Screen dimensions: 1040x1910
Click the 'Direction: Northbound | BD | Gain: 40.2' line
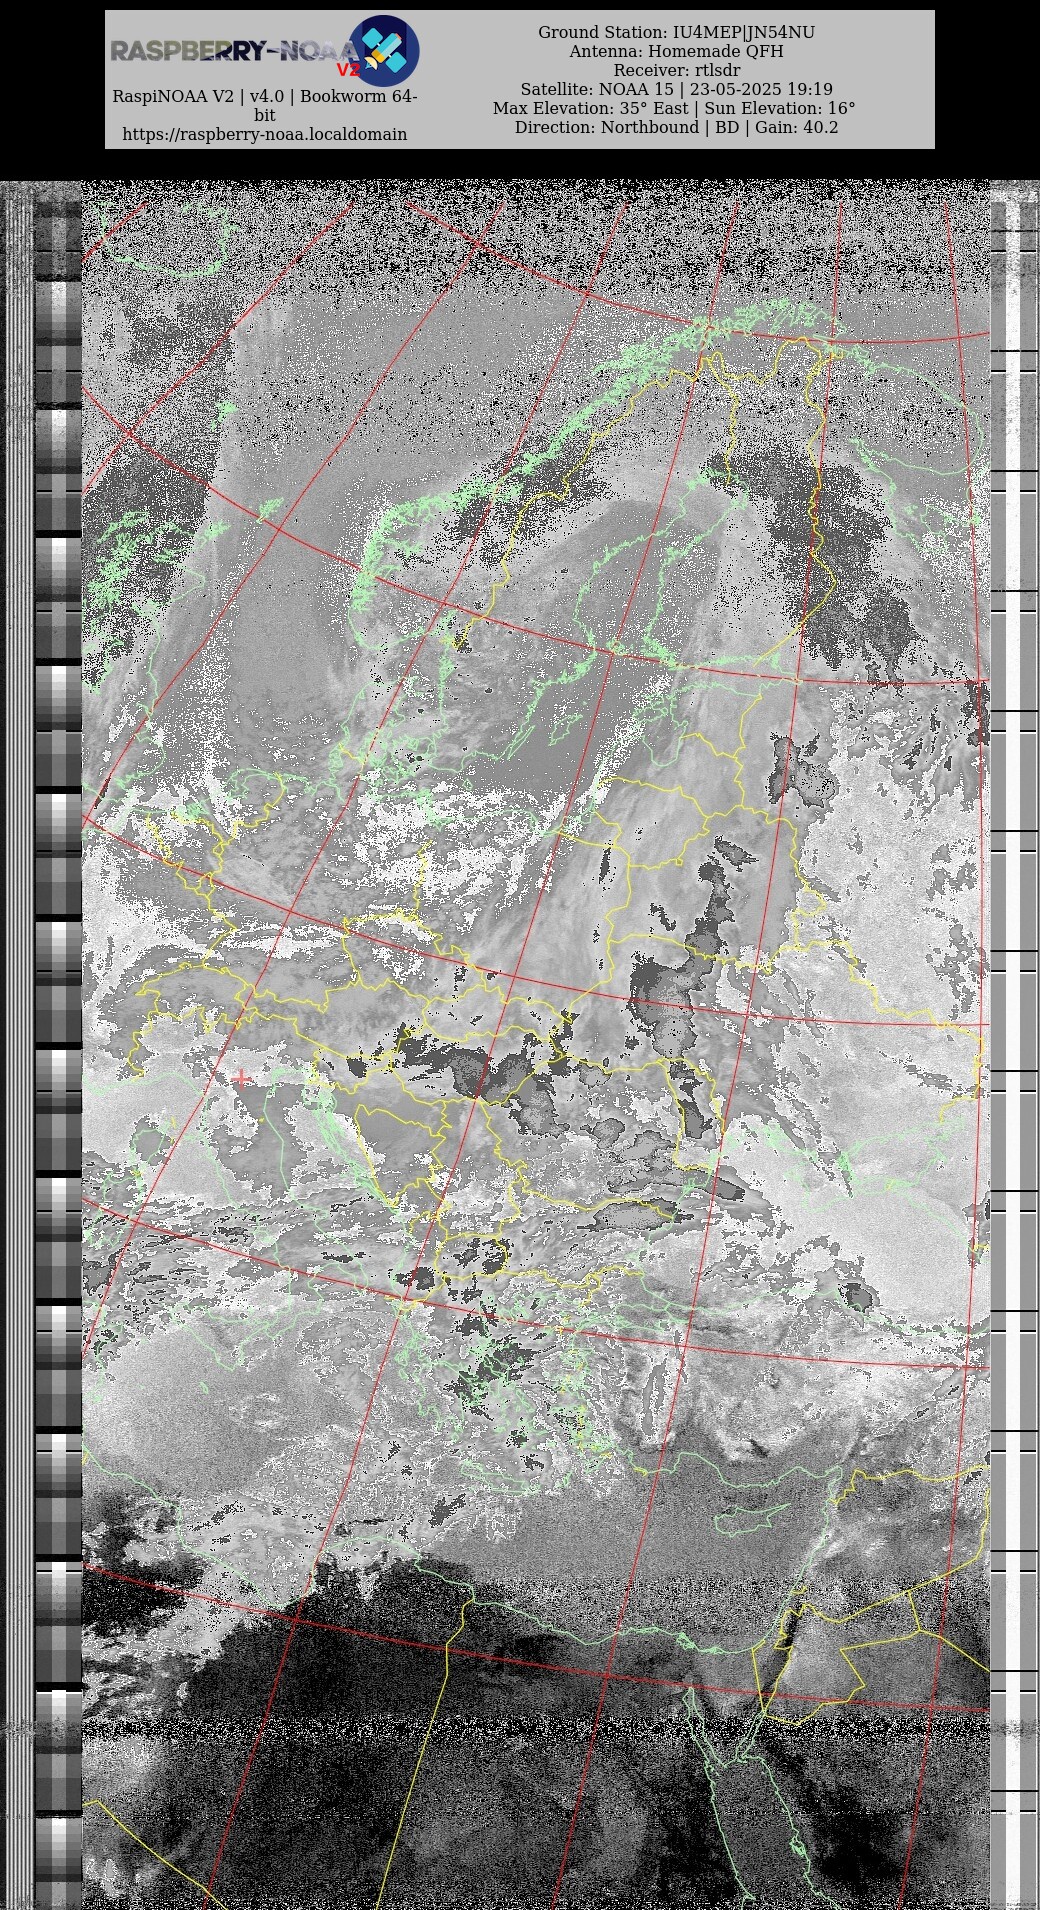pos(676,127)
